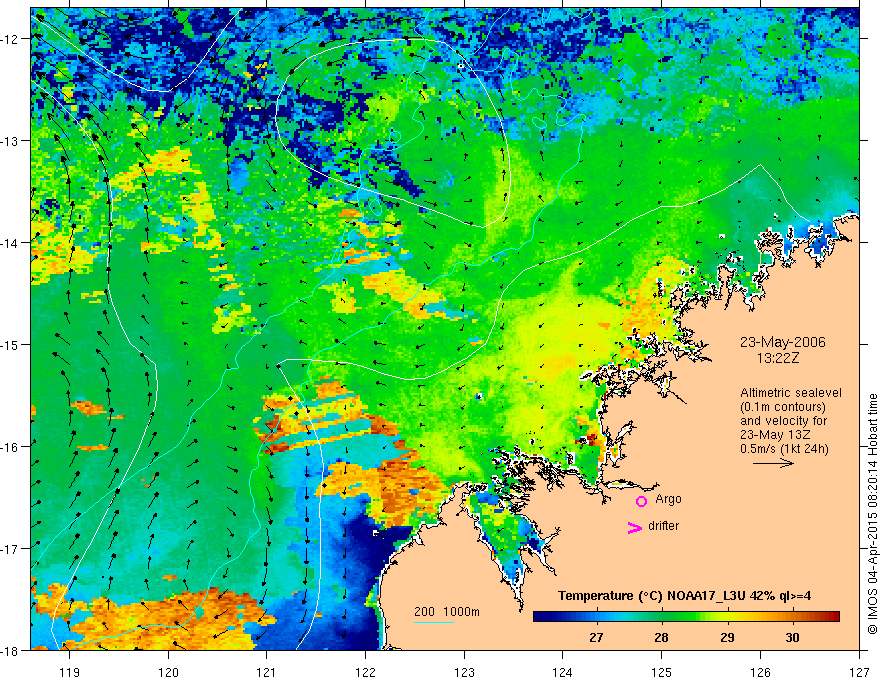Click the longitude axis label 121
This screenshot has height=680, width=880.
267,672
